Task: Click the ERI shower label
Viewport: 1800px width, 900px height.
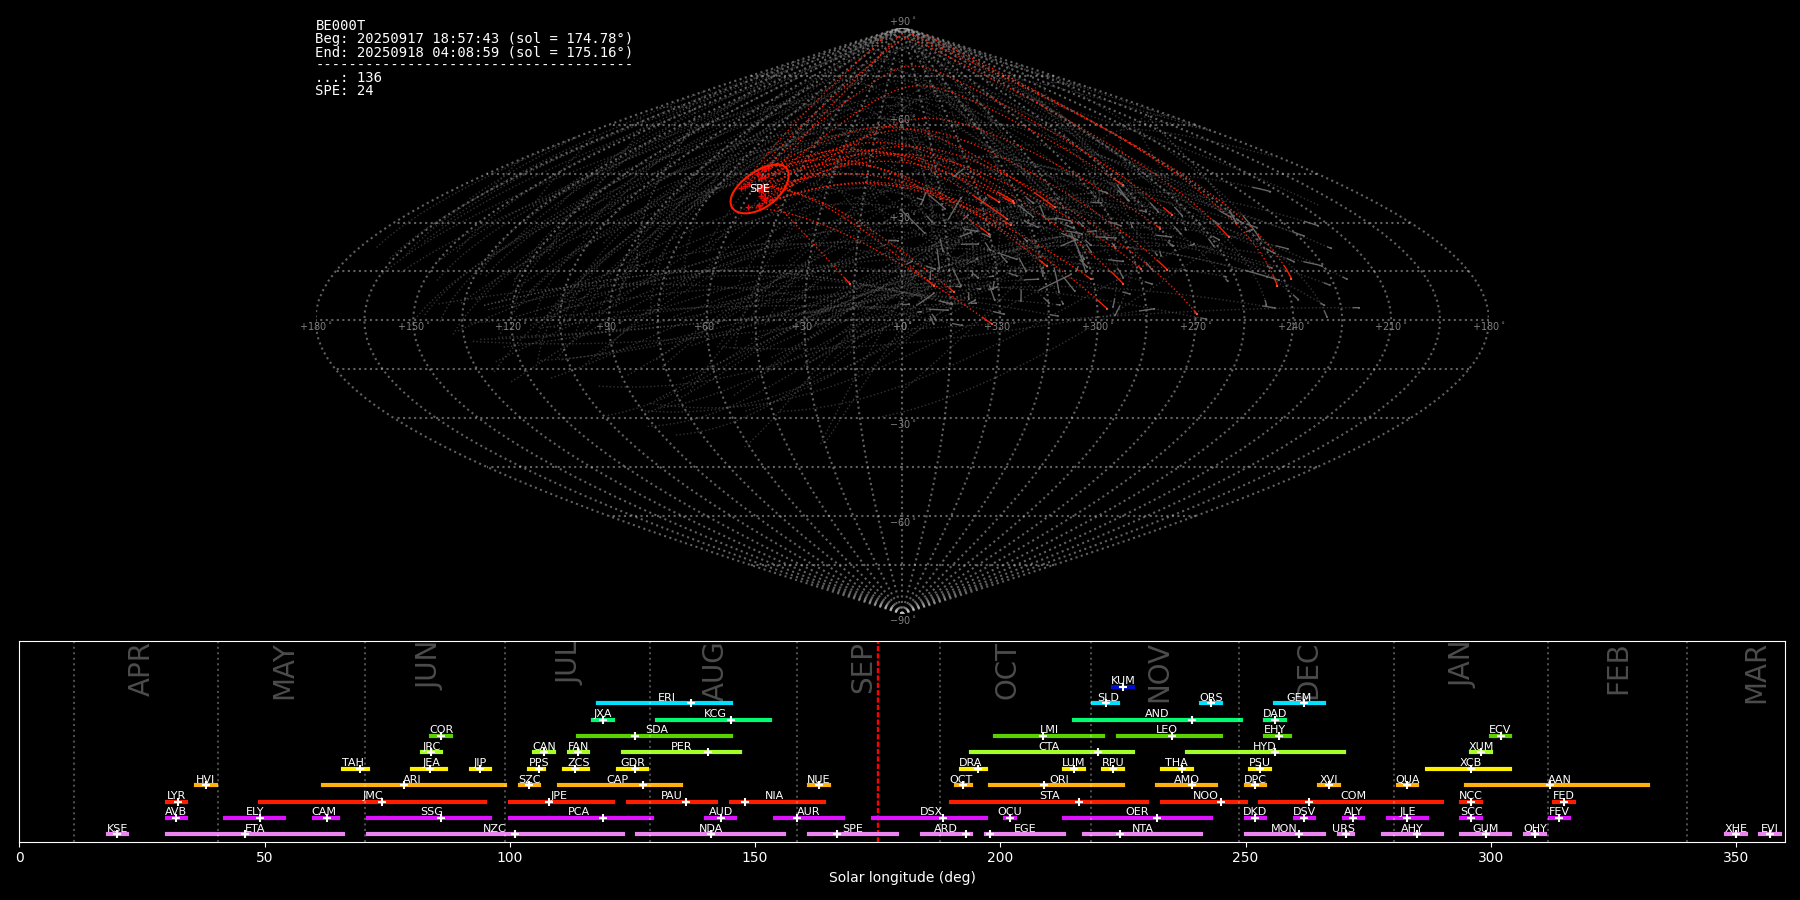Action: [667, 698]
